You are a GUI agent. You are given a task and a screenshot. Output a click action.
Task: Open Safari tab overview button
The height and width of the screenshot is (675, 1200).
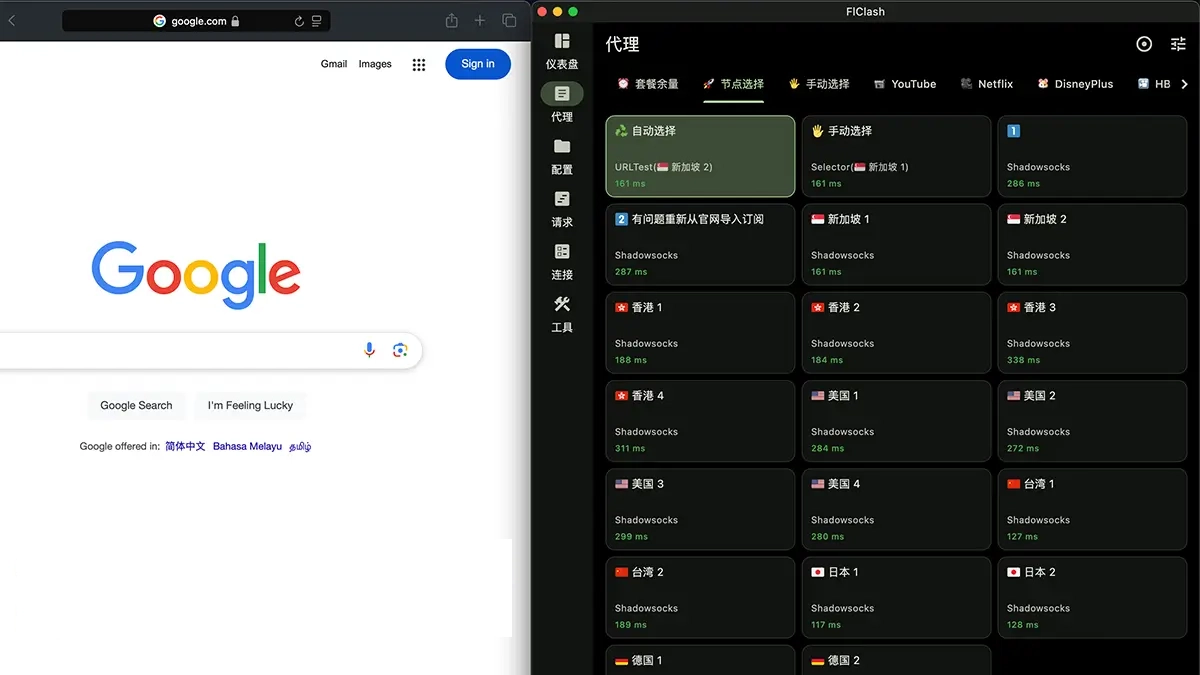pos(509,21)
